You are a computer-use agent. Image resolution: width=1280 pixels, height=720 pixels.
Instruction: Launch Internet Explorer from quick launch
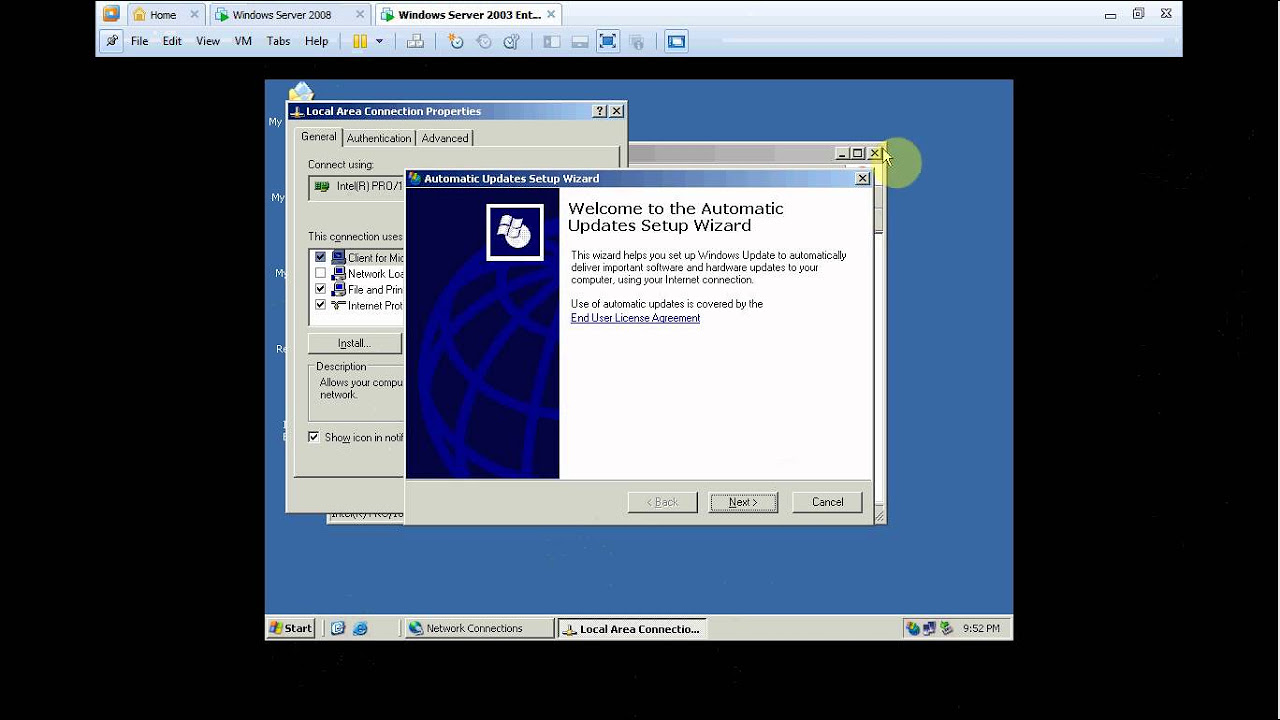point(360,628)
